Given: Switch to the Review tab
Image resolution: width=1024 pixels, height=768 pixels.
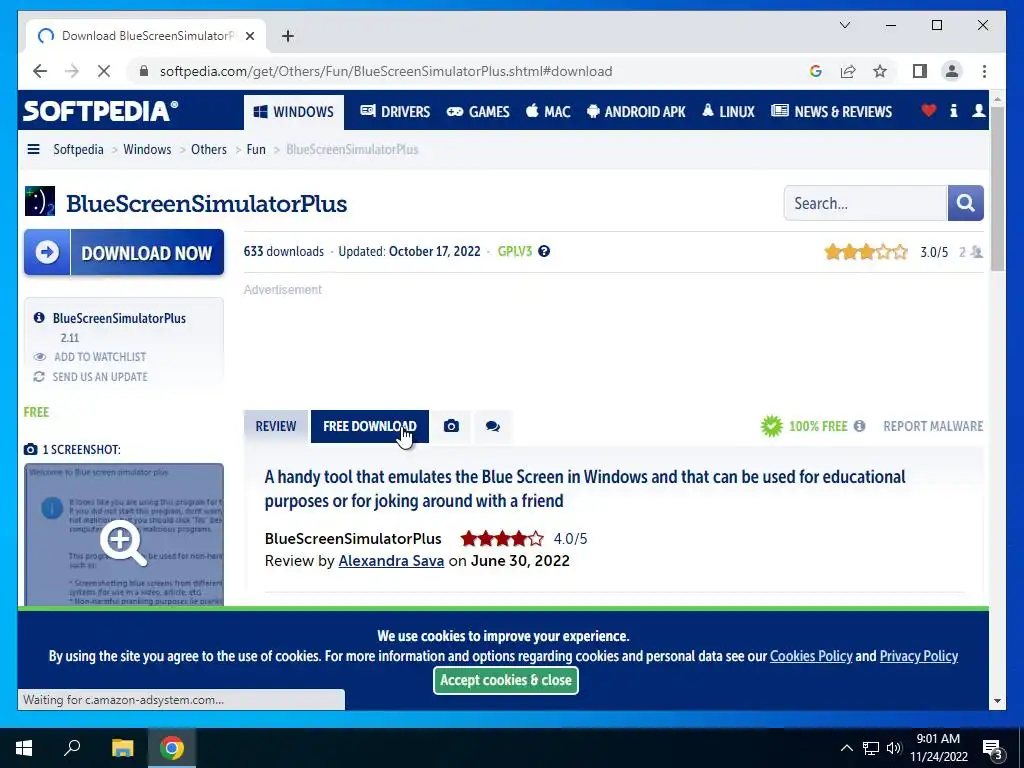Looking at the screenshot, I should click(276, 426).
